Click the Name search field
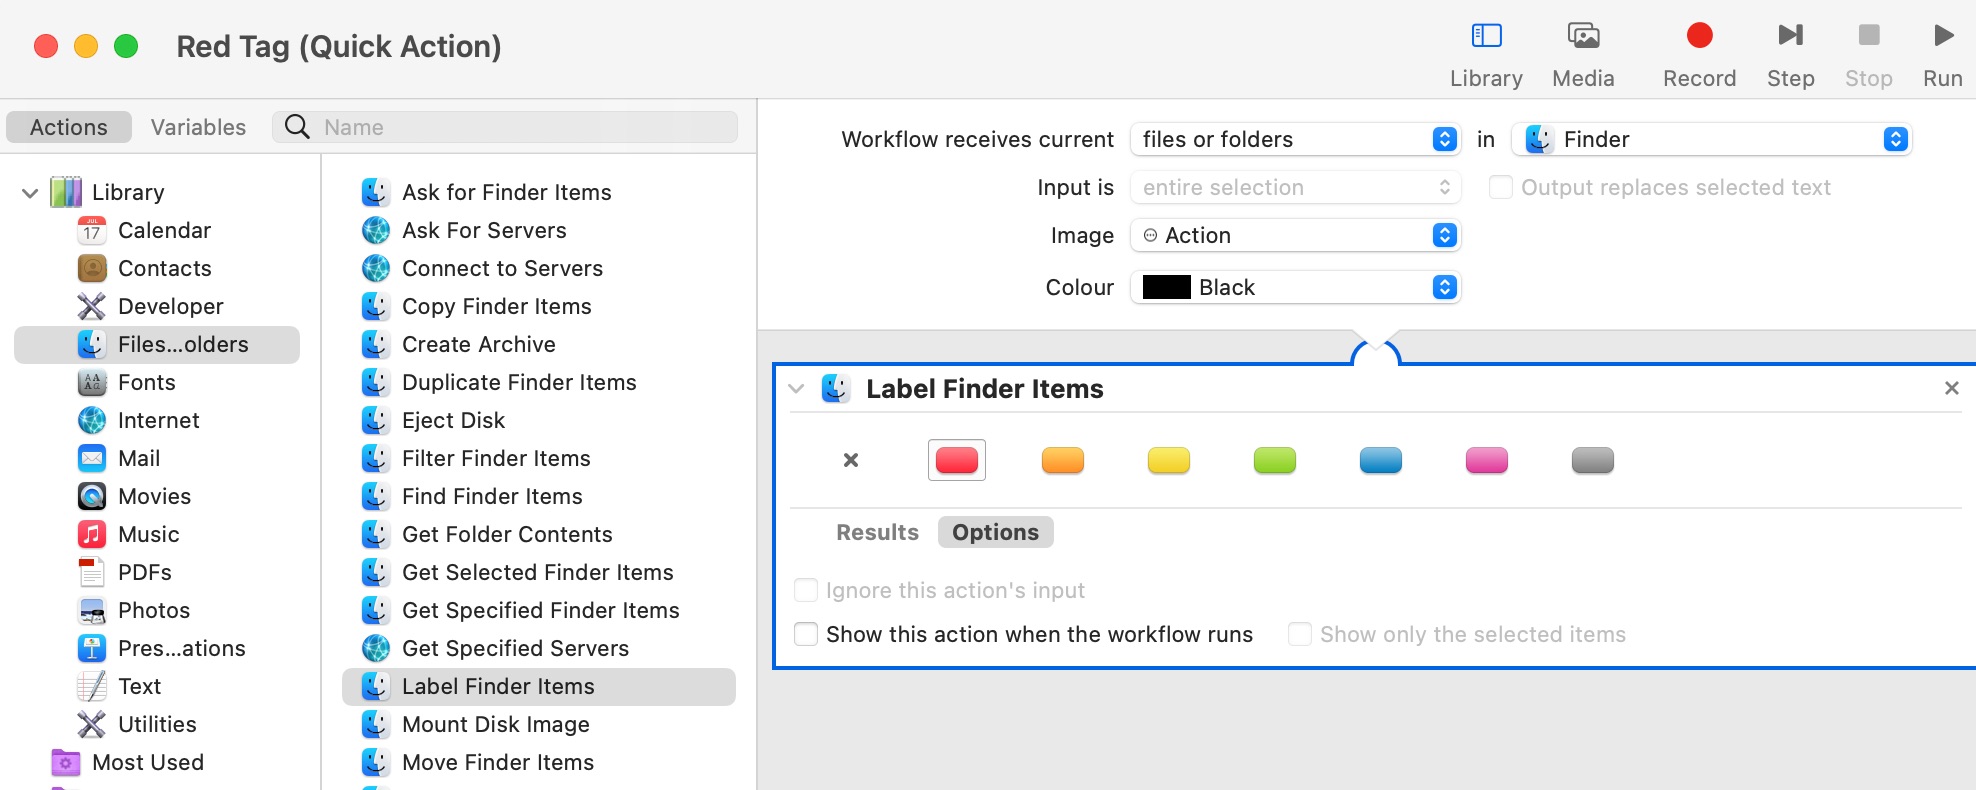The height and width of the screenshot is (790, 1976). coord(505,127)
